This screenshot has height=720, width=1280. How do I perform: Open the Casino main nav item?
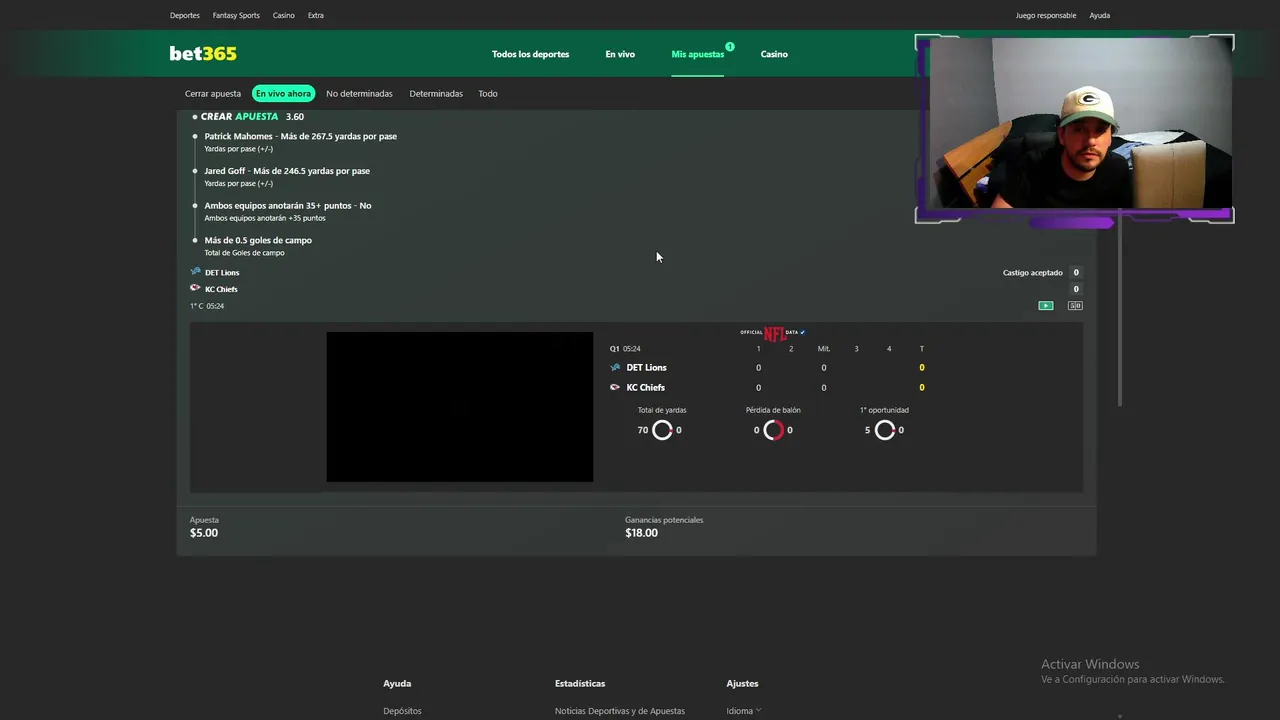tap(774, 54)
